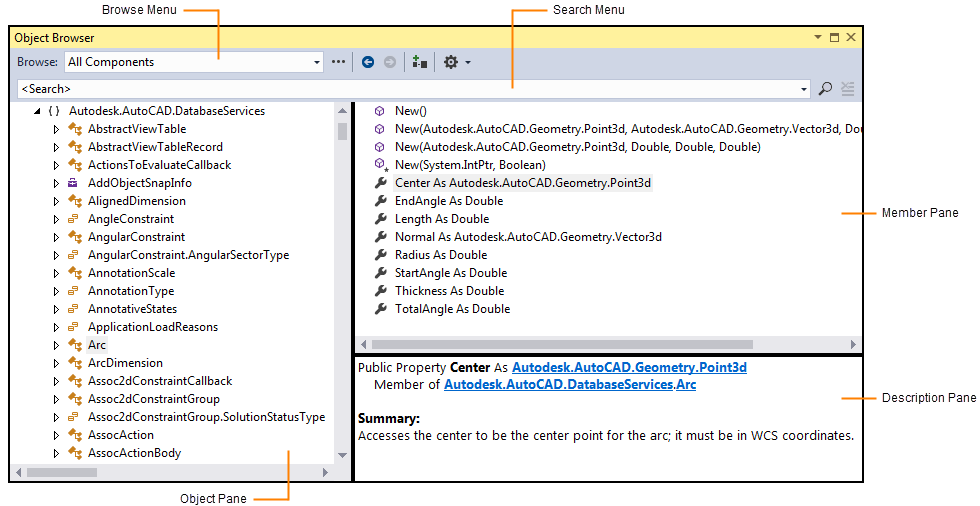The width and height of the screenshot is (980, 506).
Task: Expand the AbstractViewTable node
Action: coord(56,129)
